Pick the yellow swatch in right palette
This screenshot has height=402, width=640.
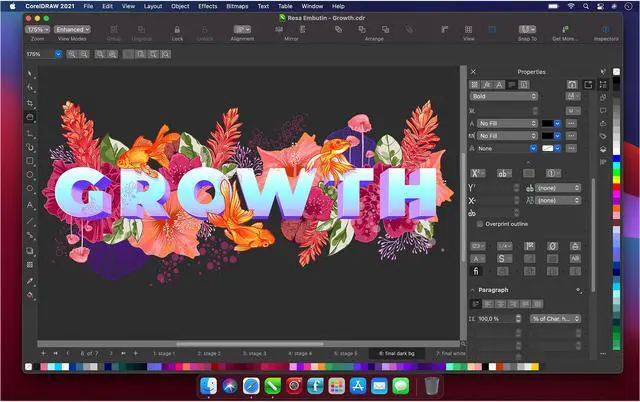point(616,179)
